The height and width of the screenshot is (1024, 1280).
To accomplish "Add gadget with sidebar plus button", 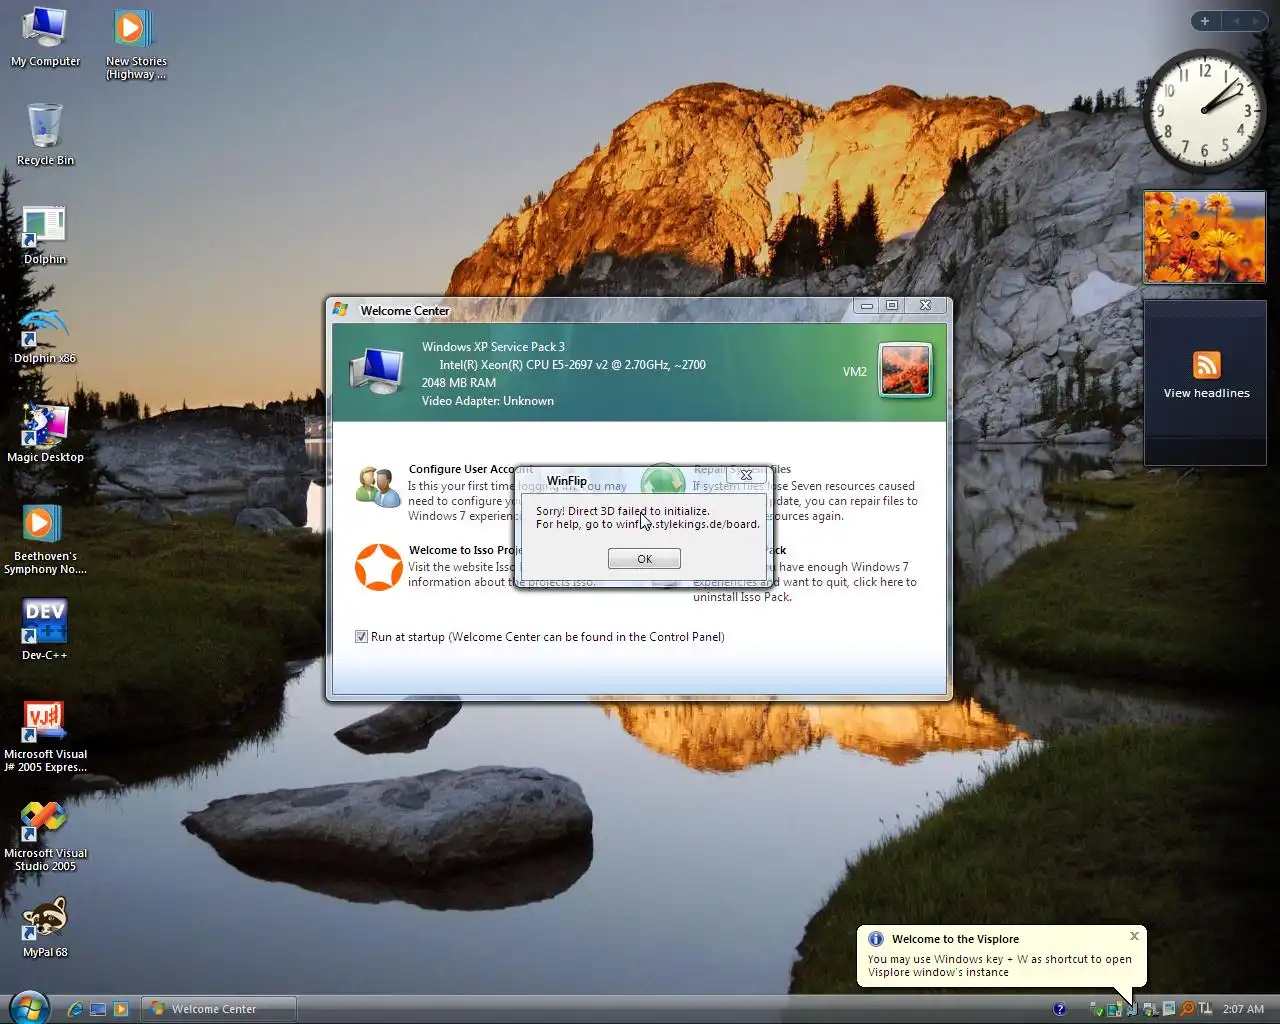I will point(1205,21).
